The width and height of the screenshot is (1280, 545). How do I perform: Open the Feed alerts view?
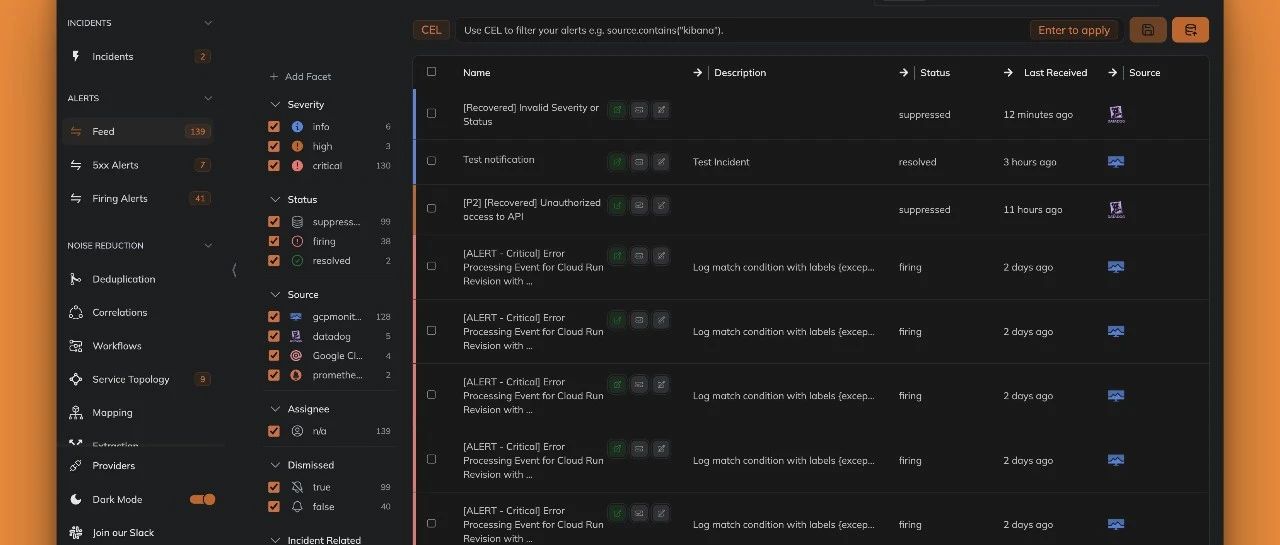[x=137, y=131]
